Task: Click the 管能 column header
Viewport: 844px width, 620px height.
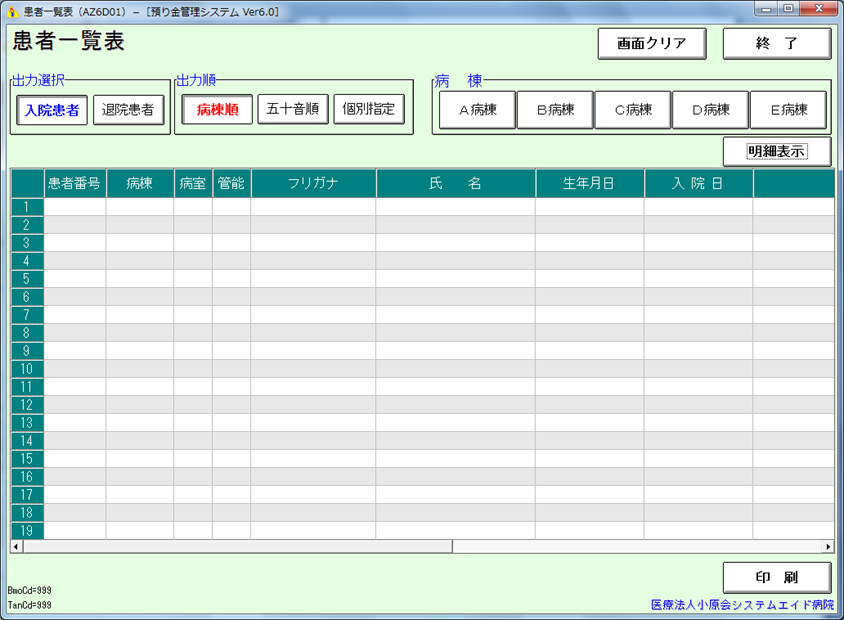Action: pyautogui.click(x=231, y=184)
